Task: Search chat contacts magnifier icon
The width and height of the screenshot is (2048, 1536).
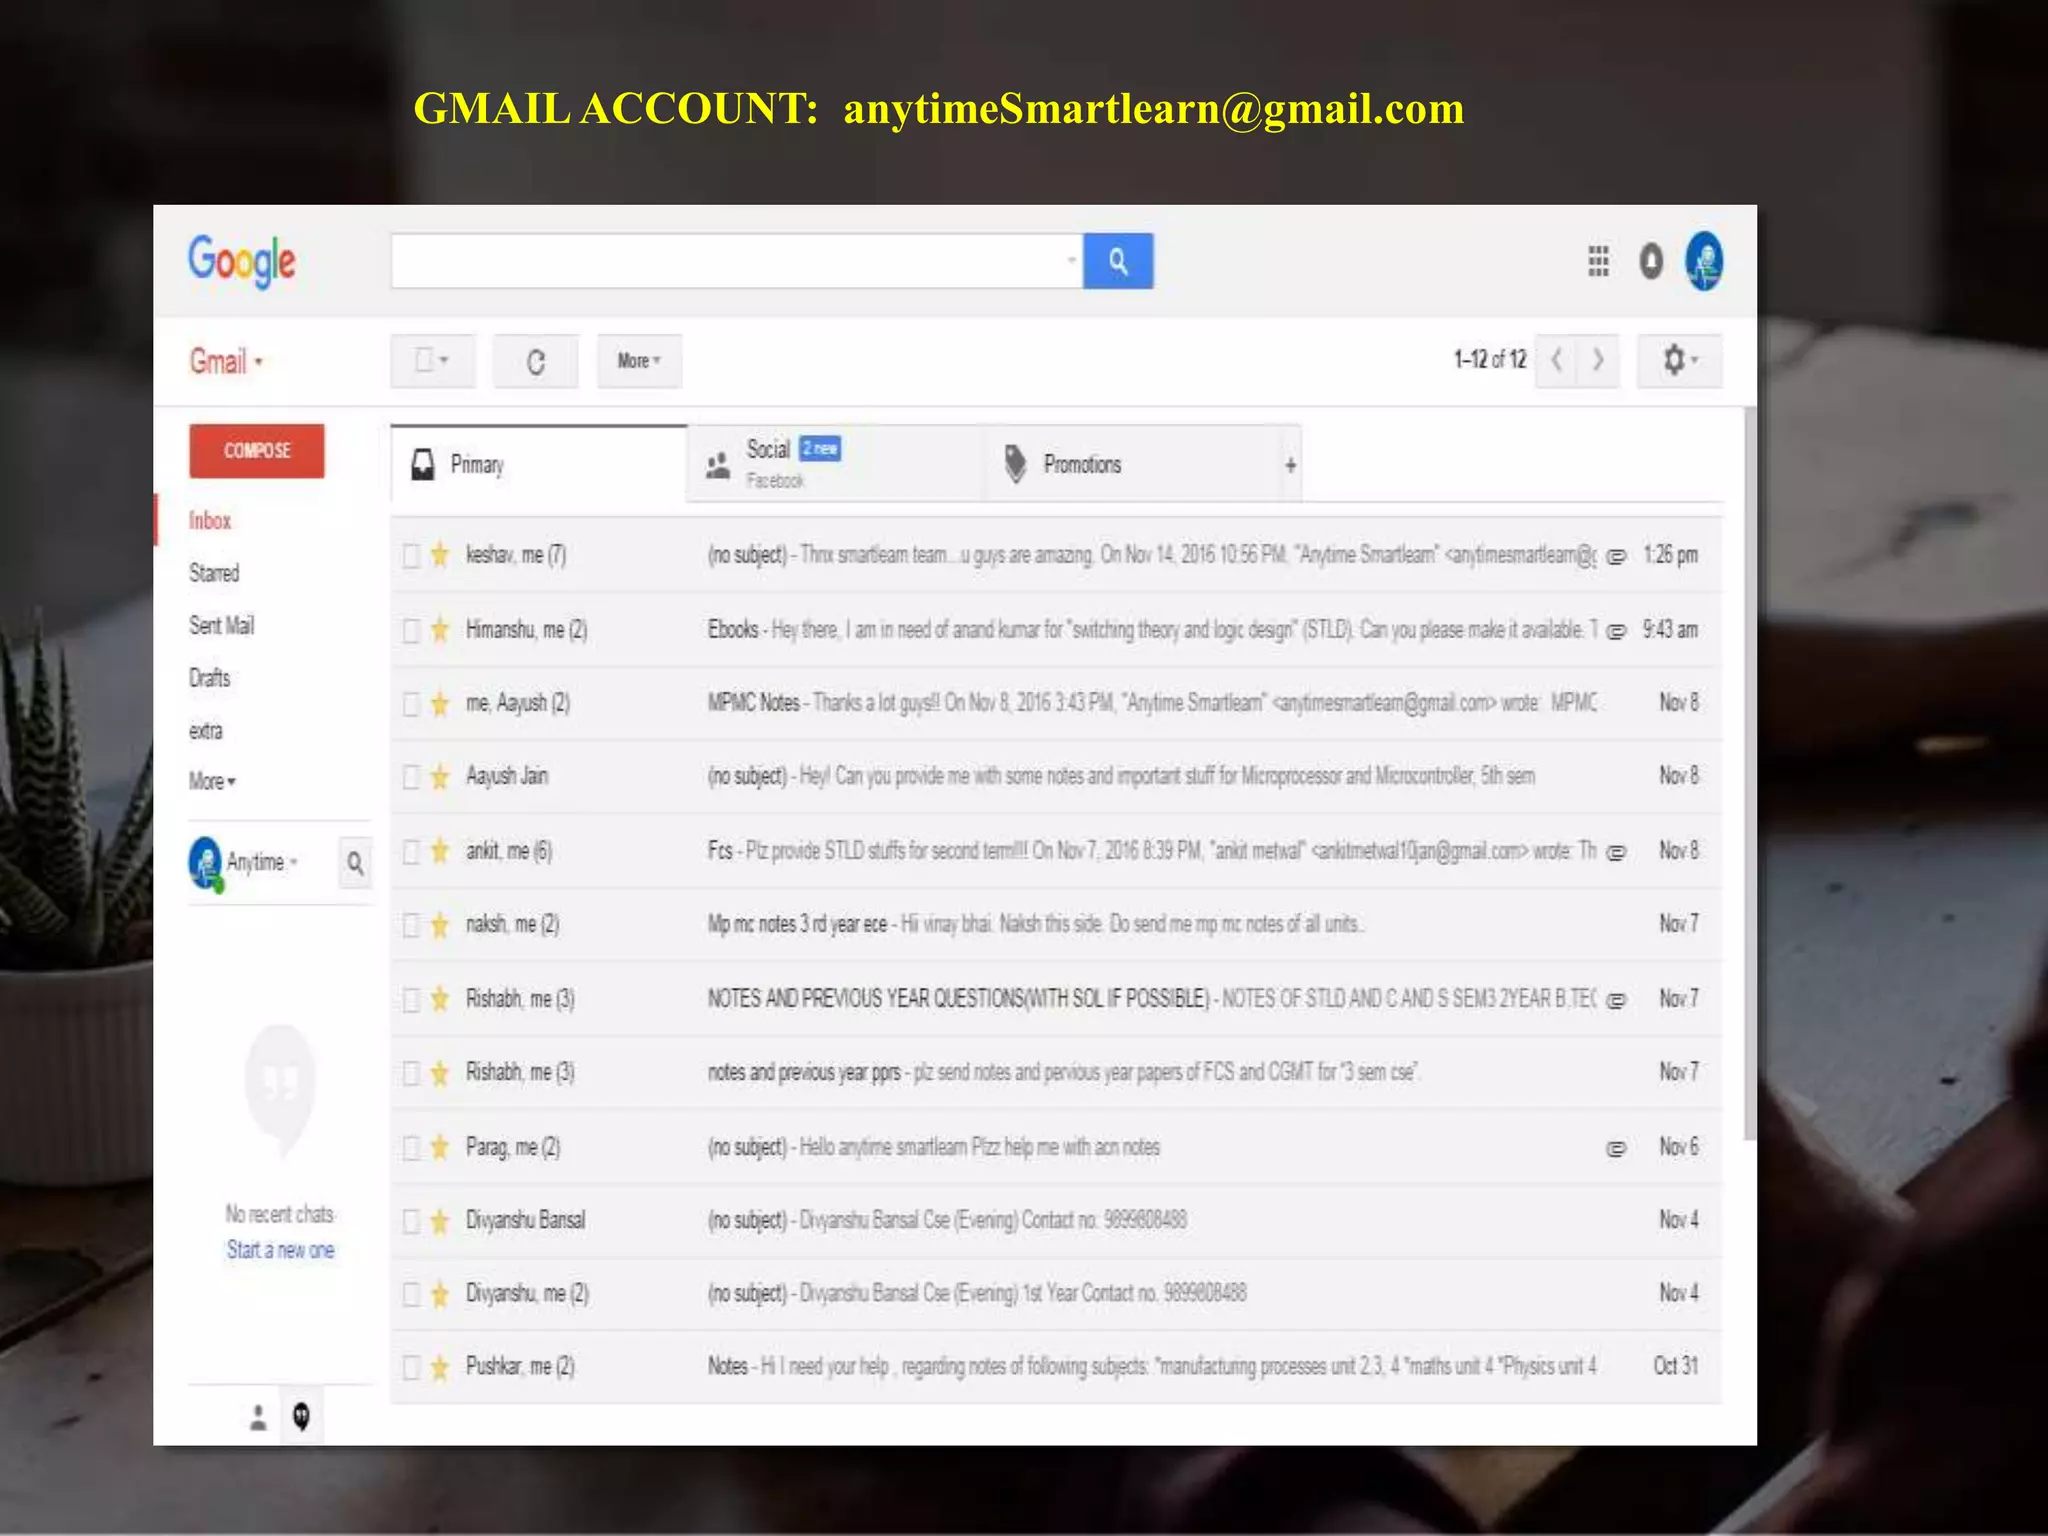Action: (x=355, y=863)
